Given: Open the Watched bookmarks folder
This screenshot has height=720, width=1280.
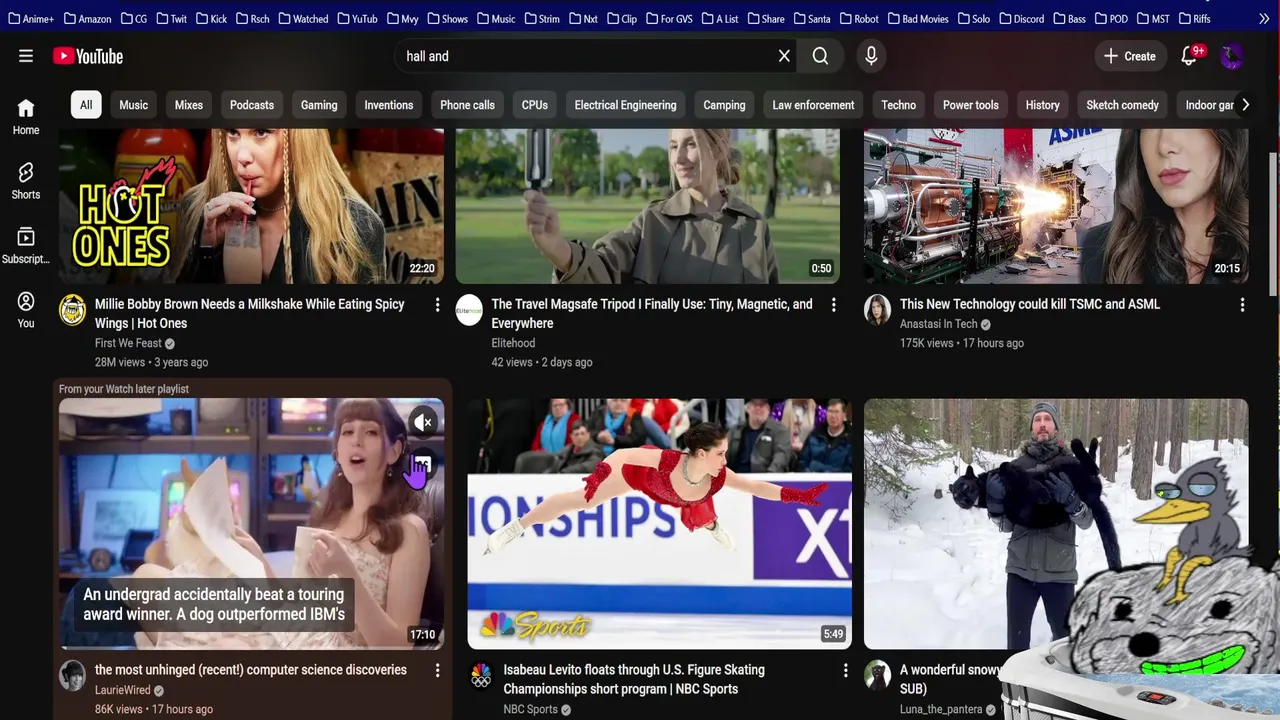Looking at the screenshot, I should pos(303,18).
